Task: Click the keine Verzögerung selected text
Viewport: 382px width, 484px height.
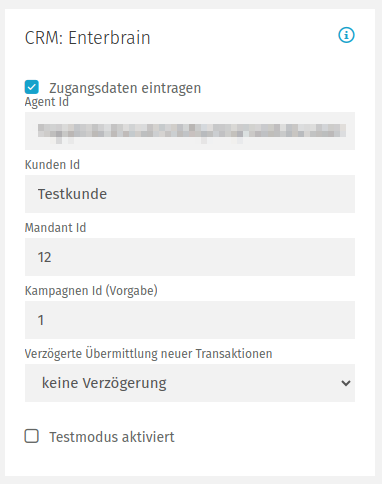Action: (104, 383)
